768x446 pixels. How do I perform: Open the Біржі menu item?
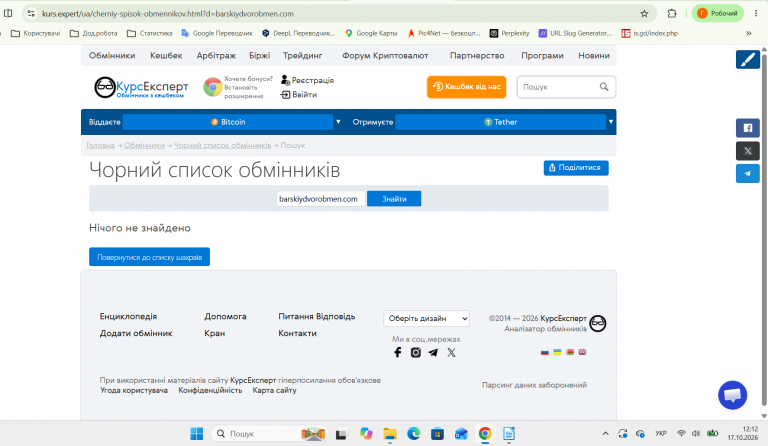tap(259, 55)
